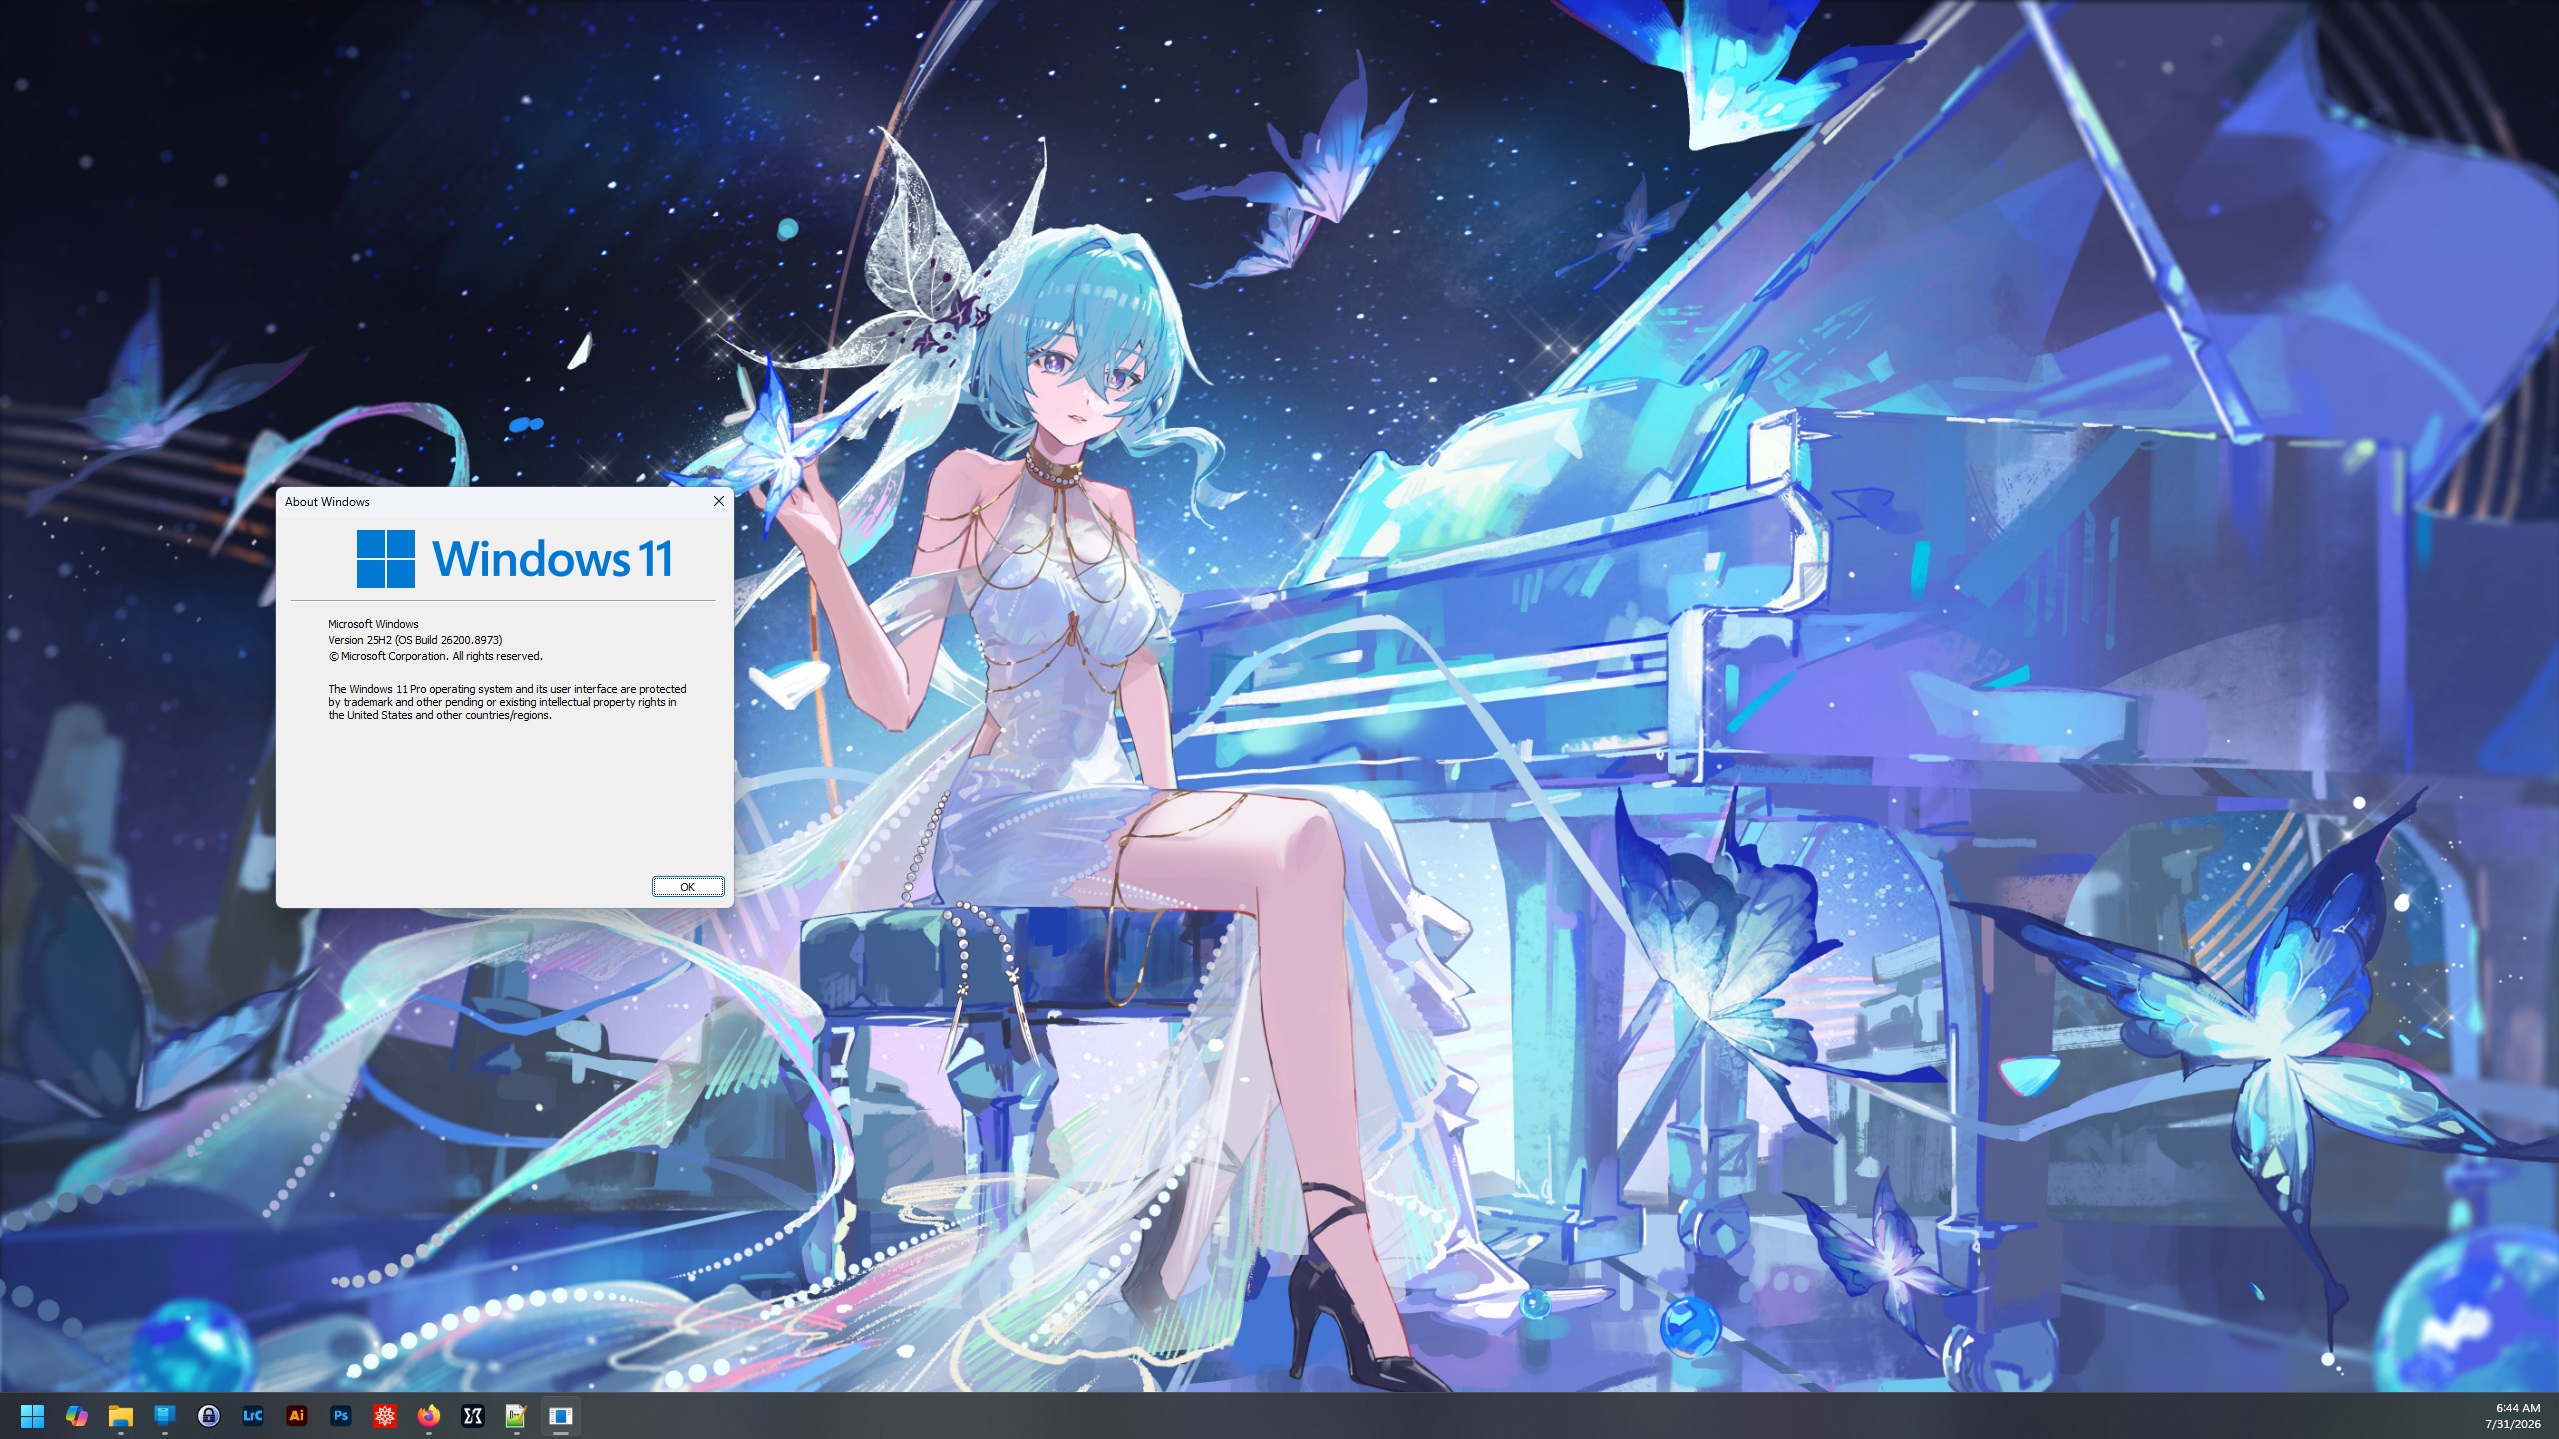Viewport: 2559px width, 1439px height.
Task: Launch Adobe Illustrator from the taskbar
Action: pos(296,1415)
